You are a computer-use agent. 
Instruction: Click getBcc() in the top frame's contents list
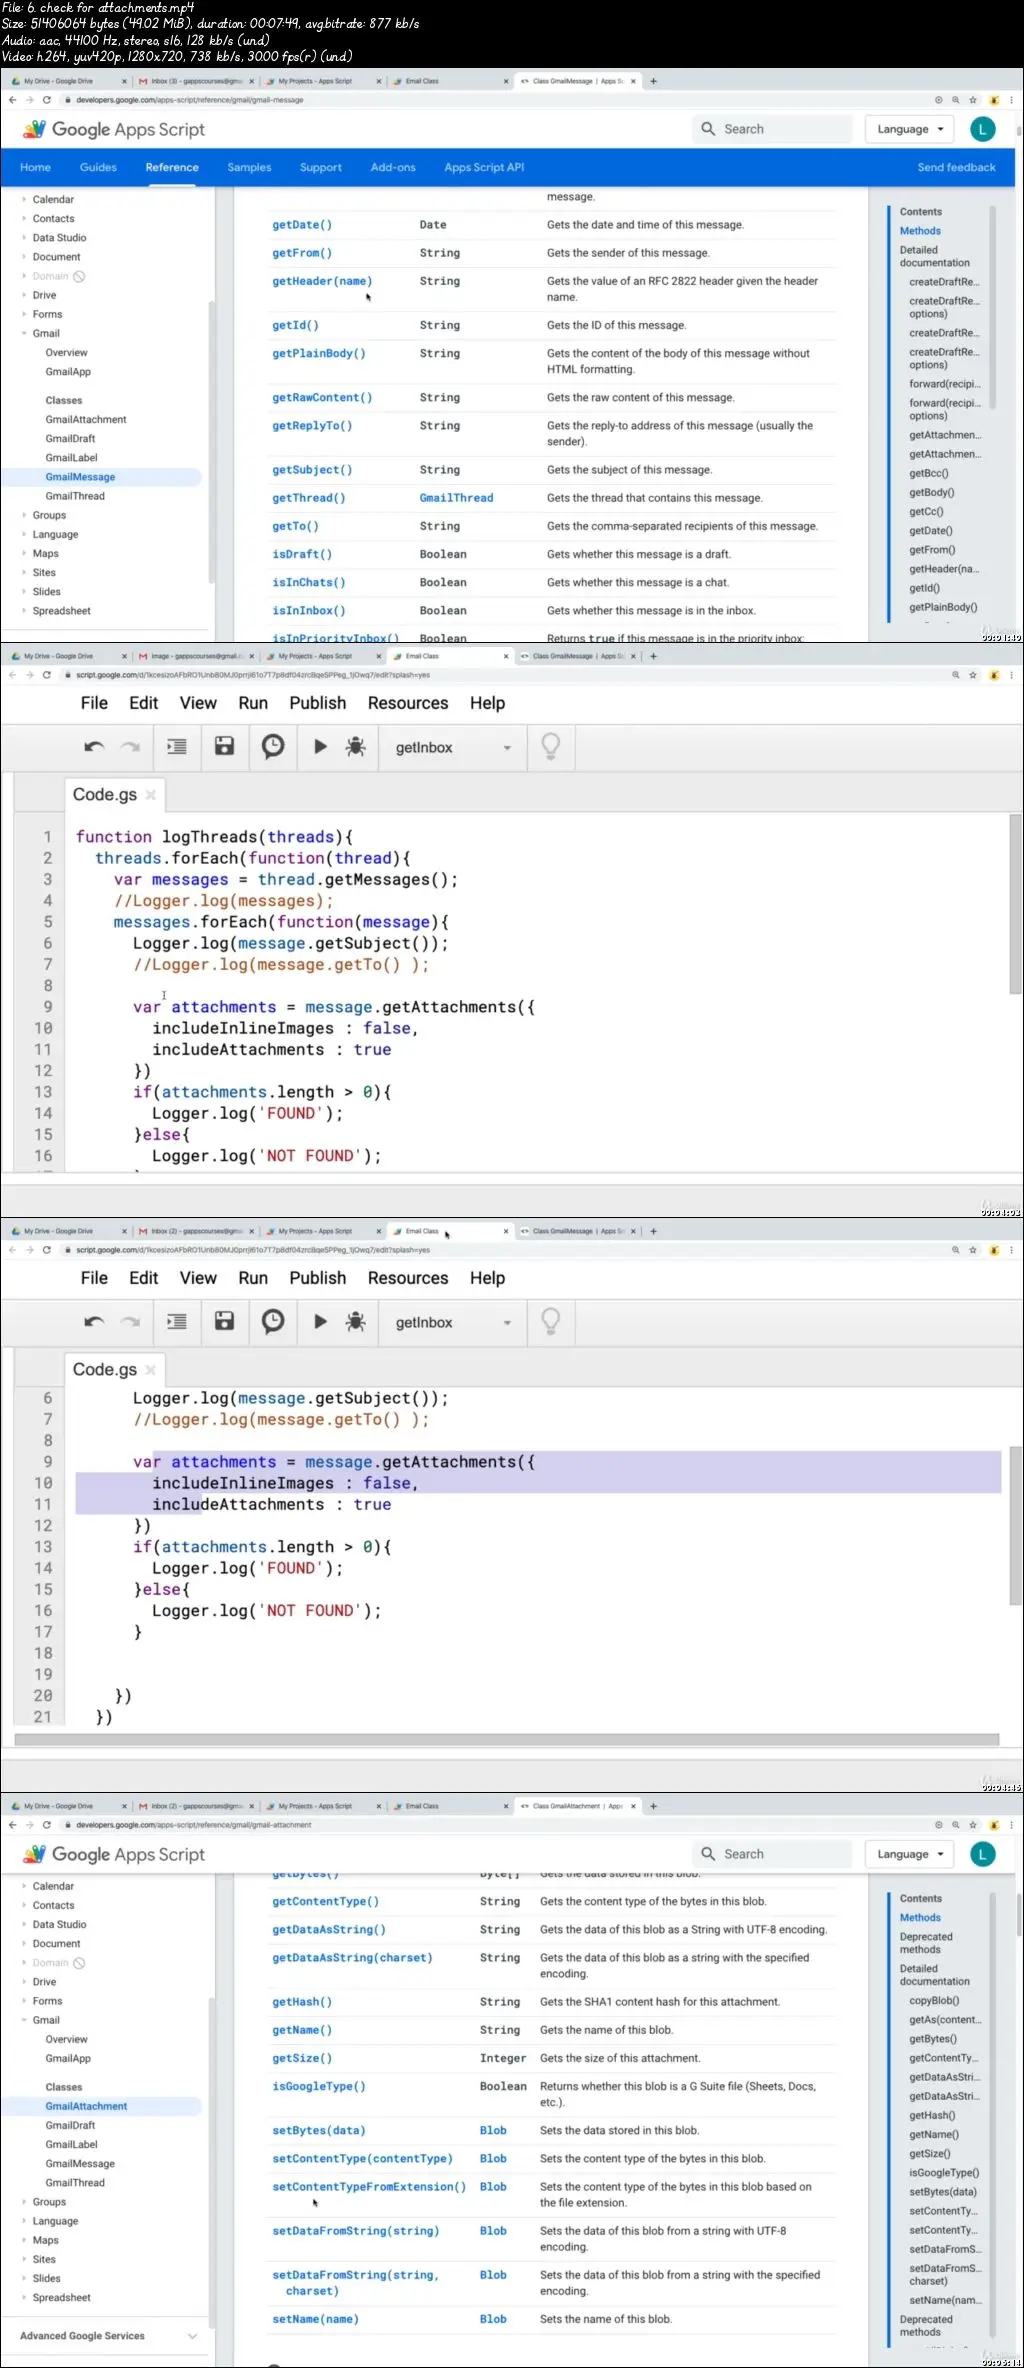[x=928, y=473]
